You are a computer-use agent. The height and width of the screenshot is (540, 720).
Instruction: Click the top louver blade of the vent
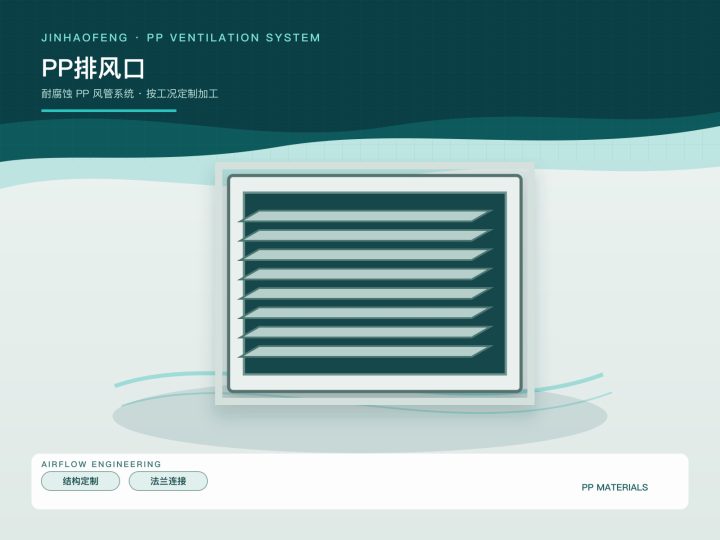[366, 216]
